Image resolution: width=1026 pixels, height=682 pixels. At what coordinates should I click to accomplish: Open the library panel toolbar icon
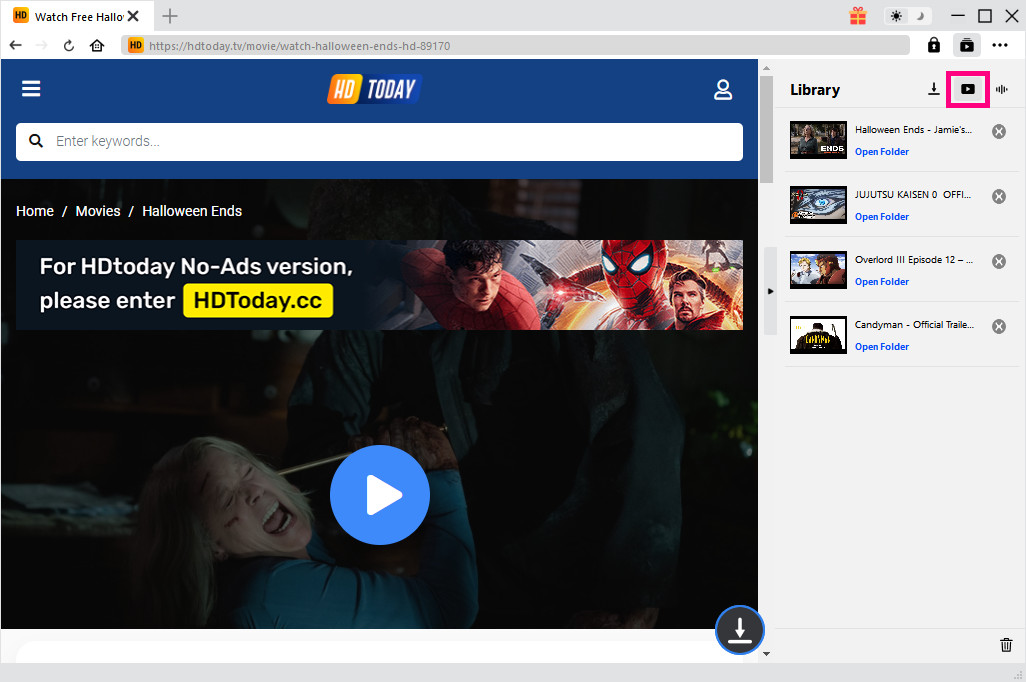pos(966,45)
